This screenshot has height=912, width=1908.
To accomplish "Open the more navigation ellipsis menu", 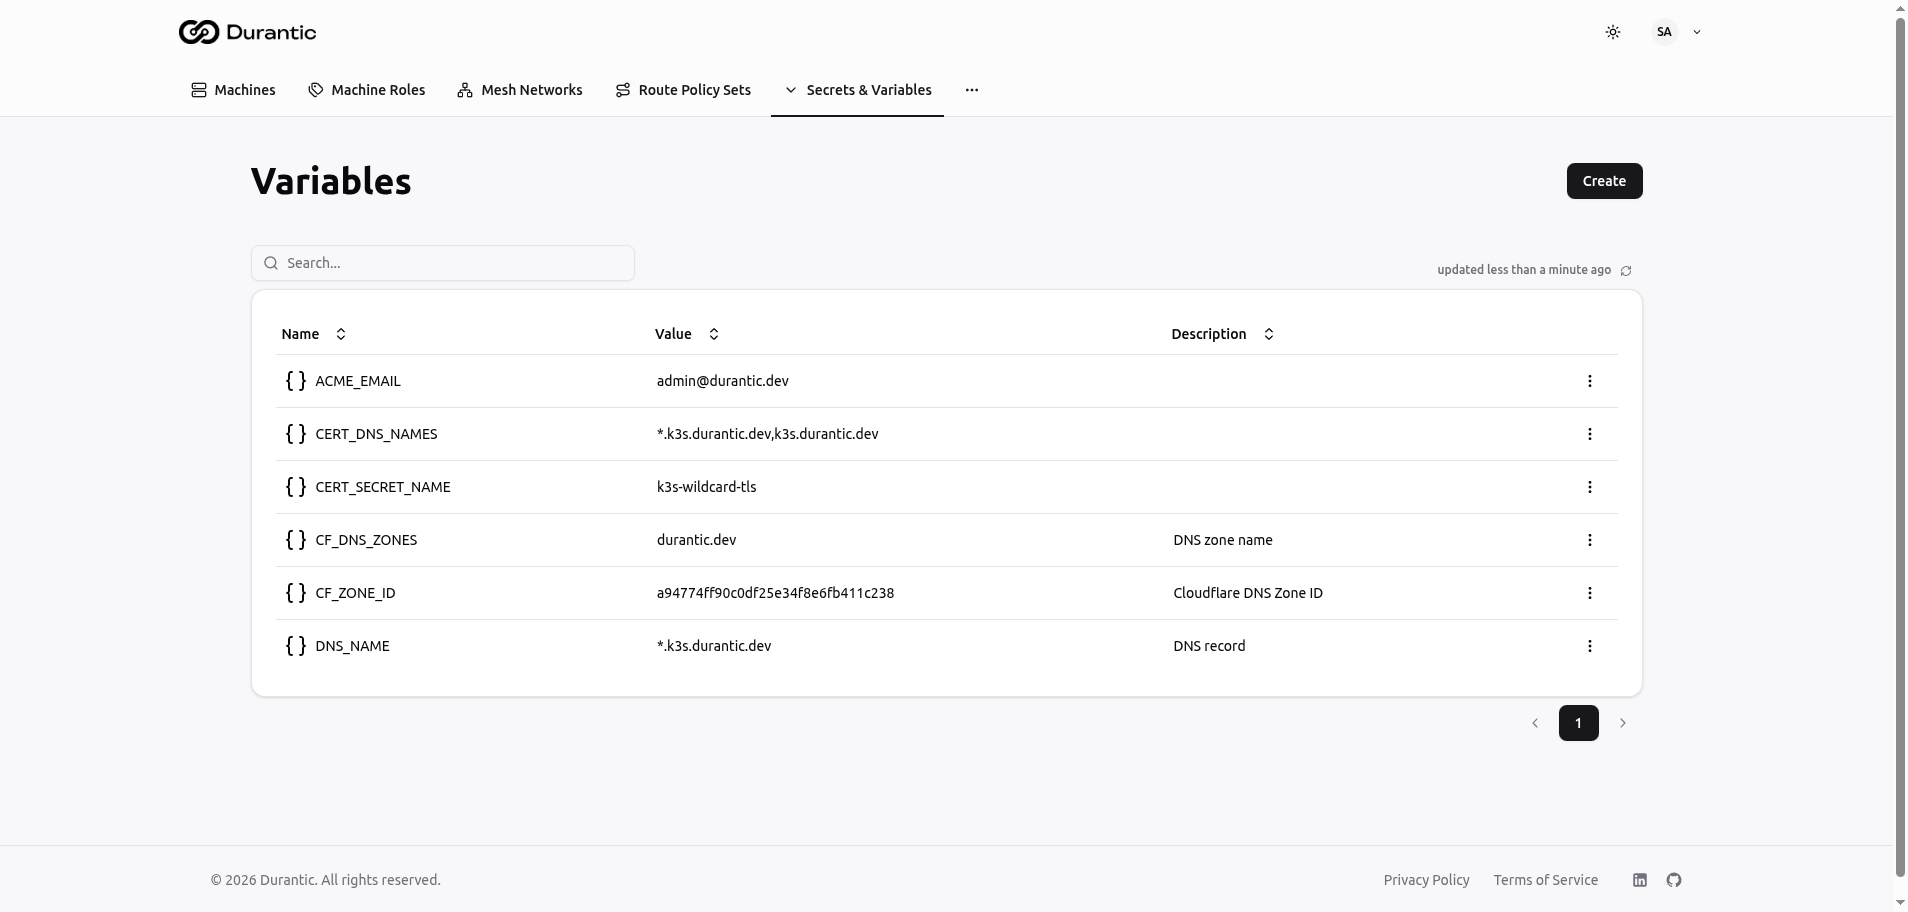I will click(x=971, y=90).
